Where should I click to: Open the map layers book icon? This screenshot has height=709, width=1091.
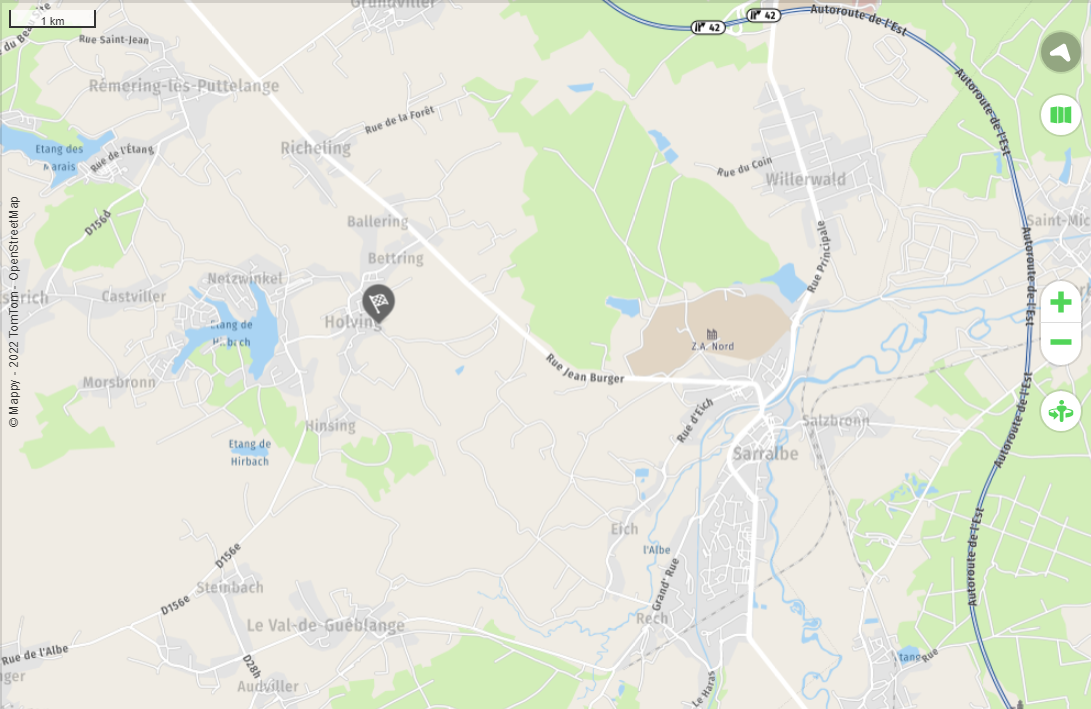click(x=1060, y=115)
